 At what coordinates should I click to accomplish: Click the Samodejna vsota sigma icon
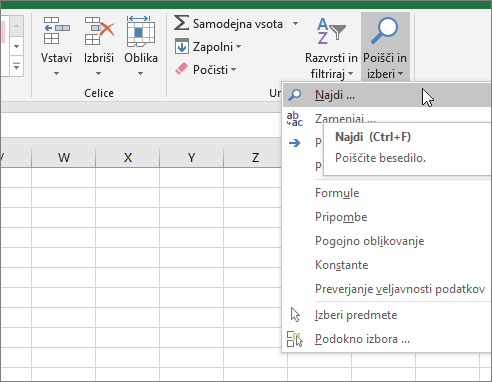click(181, 23)
